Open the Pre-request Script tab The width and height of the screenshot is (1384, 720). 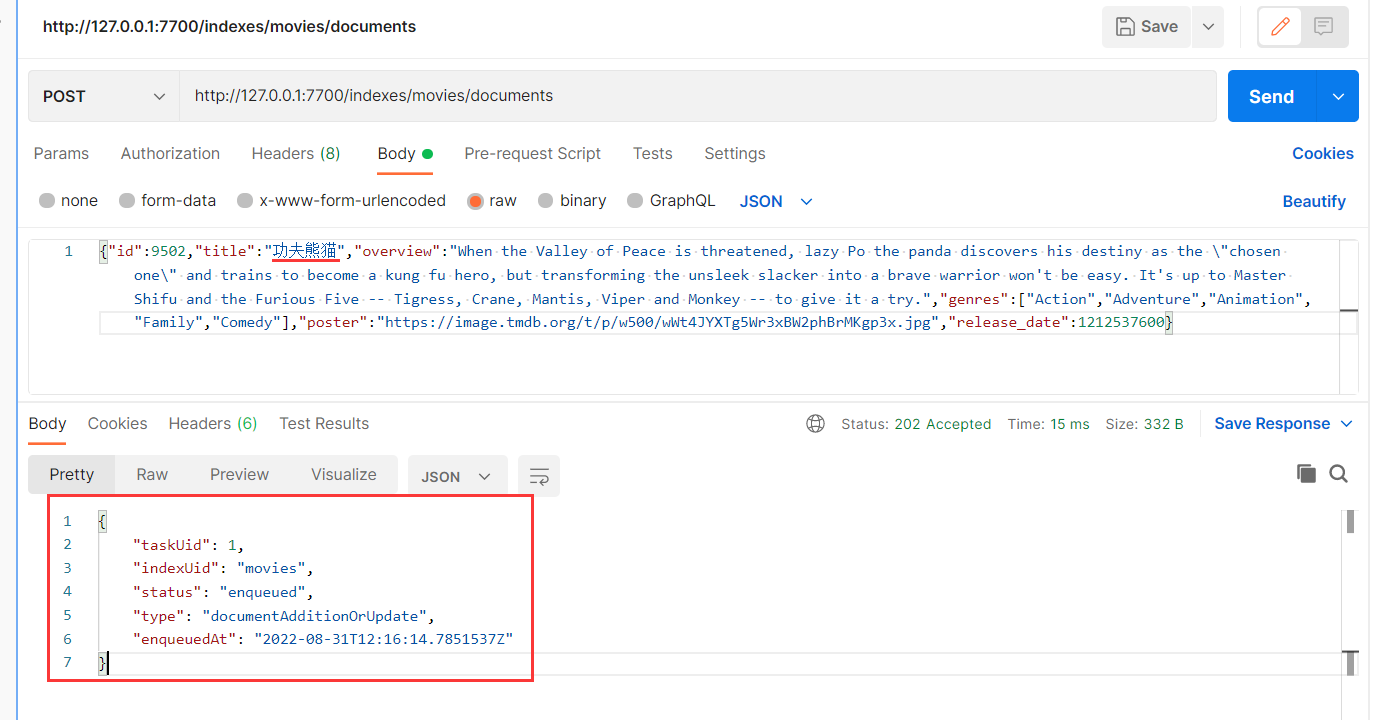[532, 154]
